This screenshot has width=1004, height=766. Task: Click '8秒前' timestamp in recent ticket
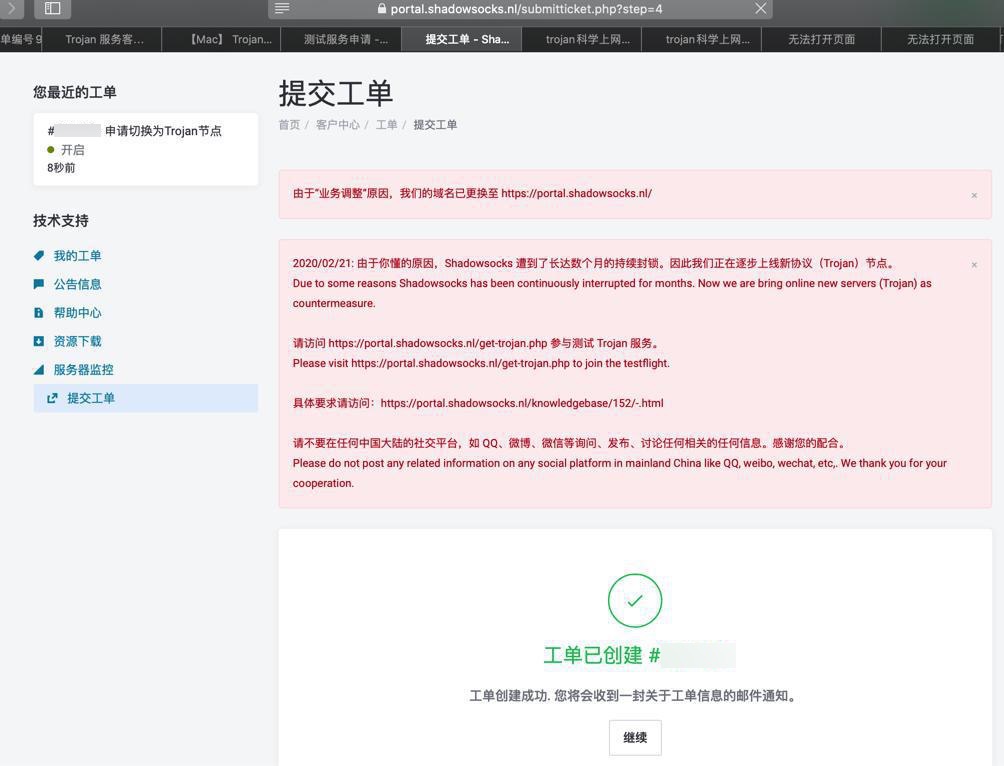click(x=61, y=168)
